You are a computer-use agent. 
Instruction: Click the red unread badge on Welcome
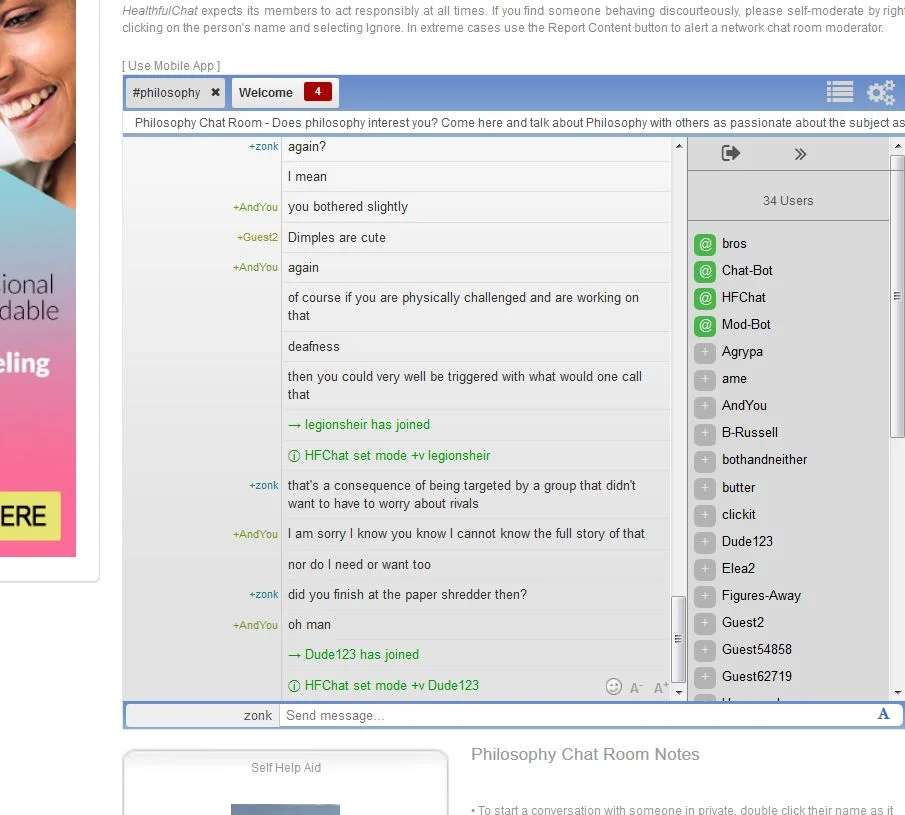(317, 92)
